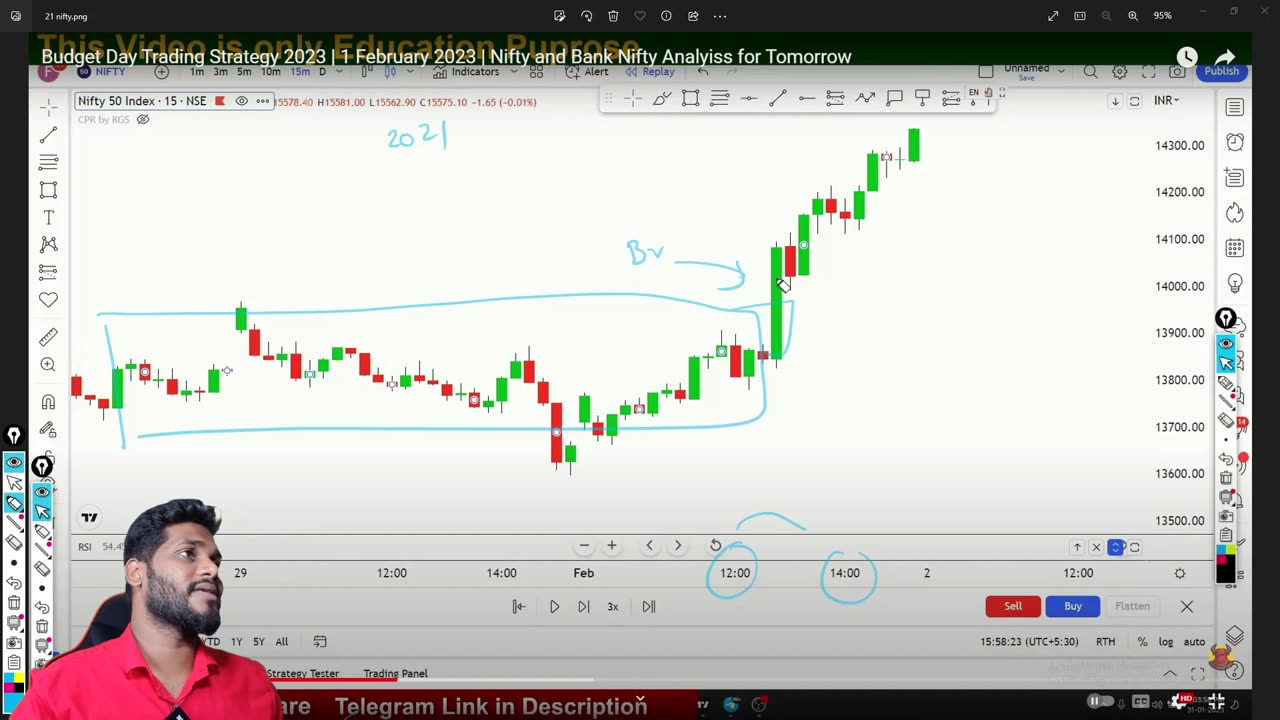Click YouTube Watch Later clock icon
1280x720 pixels.
point(1187,57)
